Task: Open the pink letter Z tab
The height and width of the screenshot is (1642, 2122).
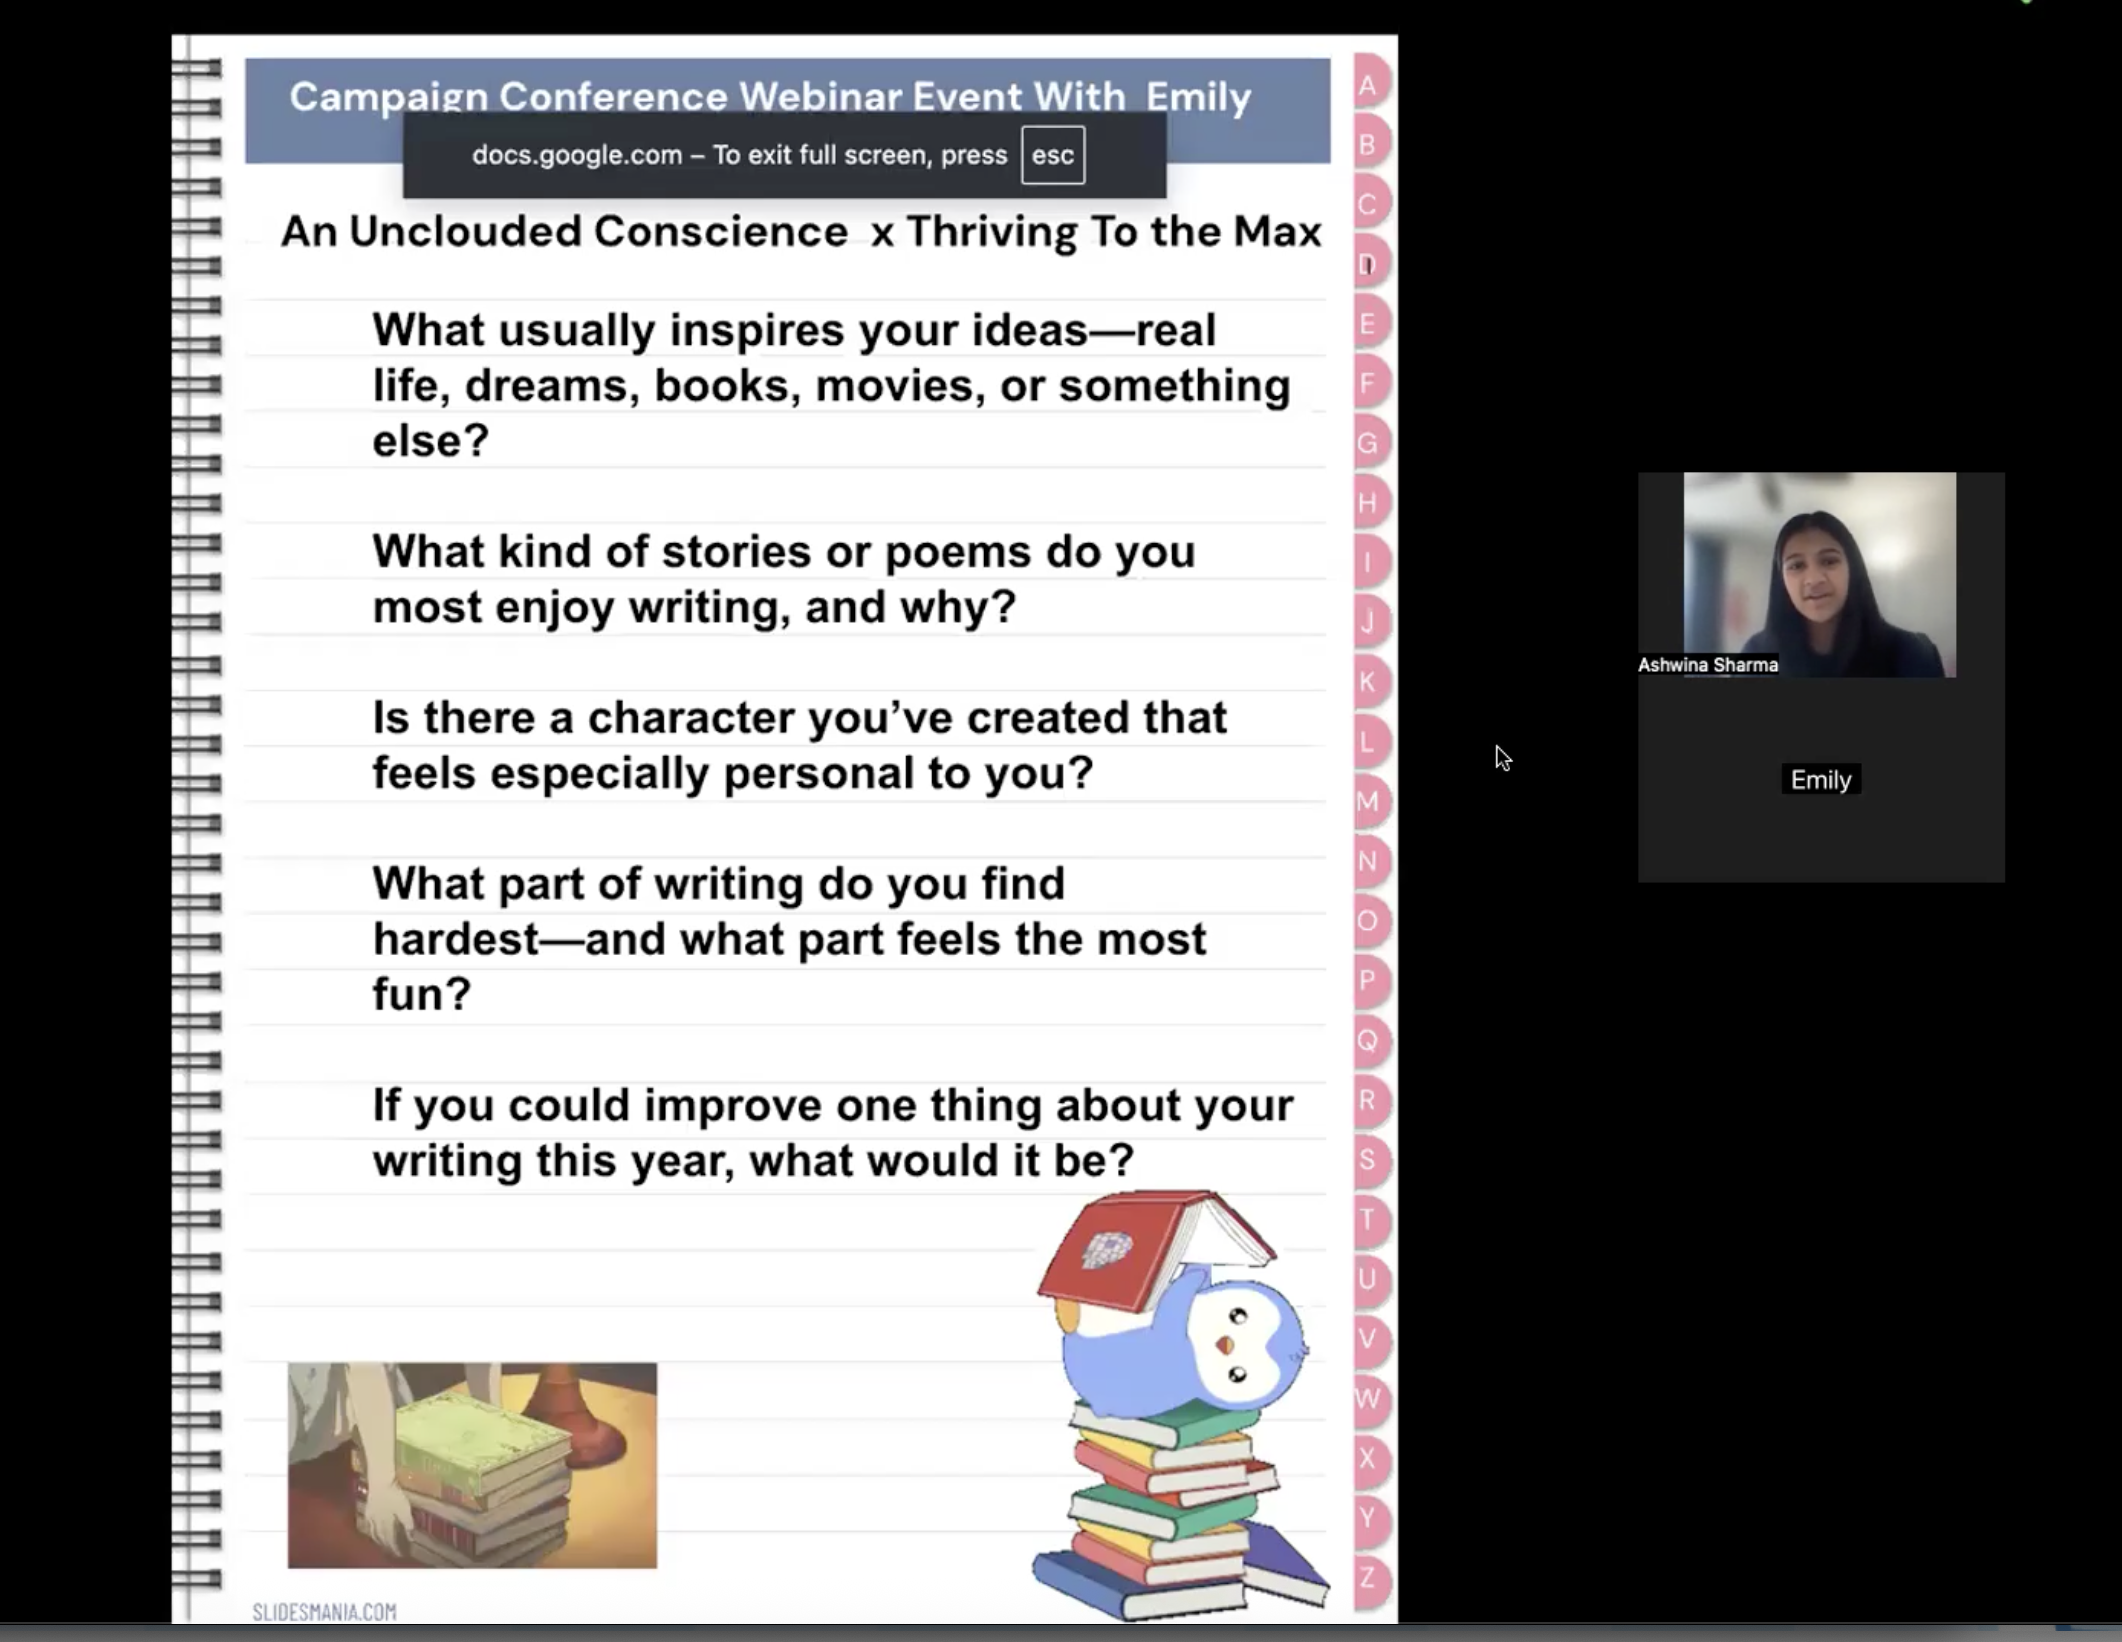Action: pos(1368,1578)
